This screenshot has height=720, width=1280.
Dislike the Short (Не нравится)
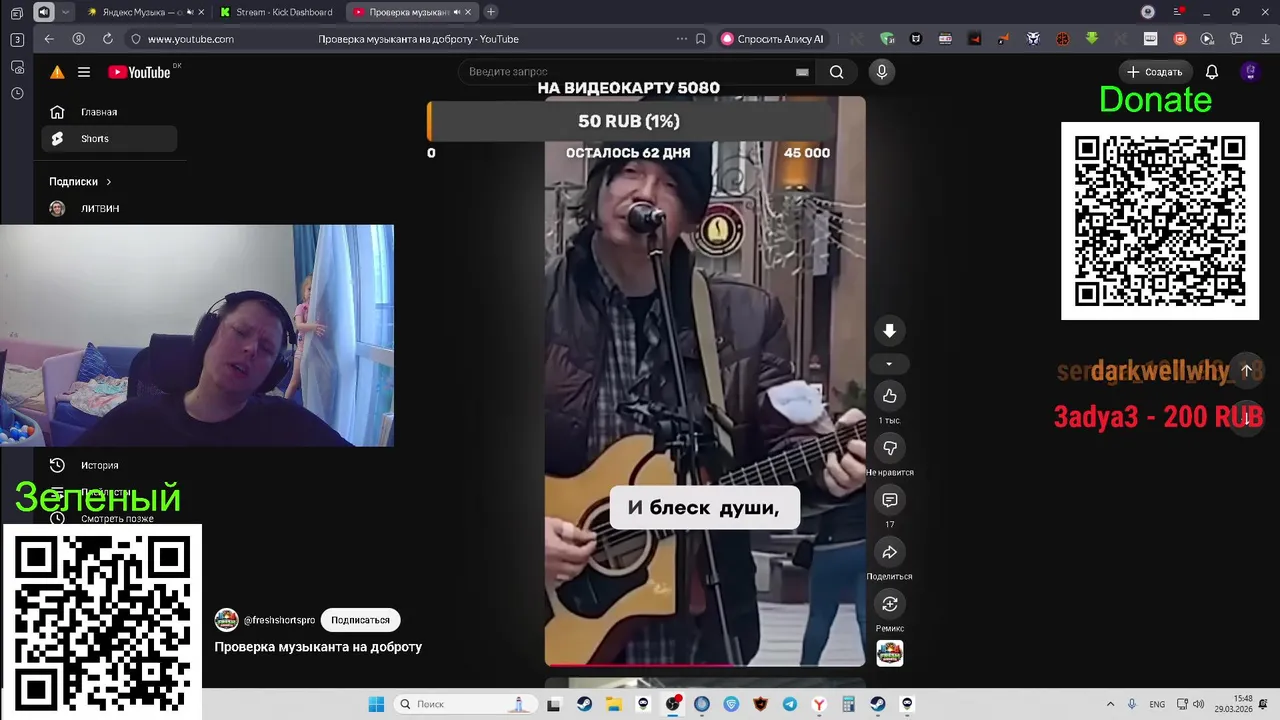(889, 448)
